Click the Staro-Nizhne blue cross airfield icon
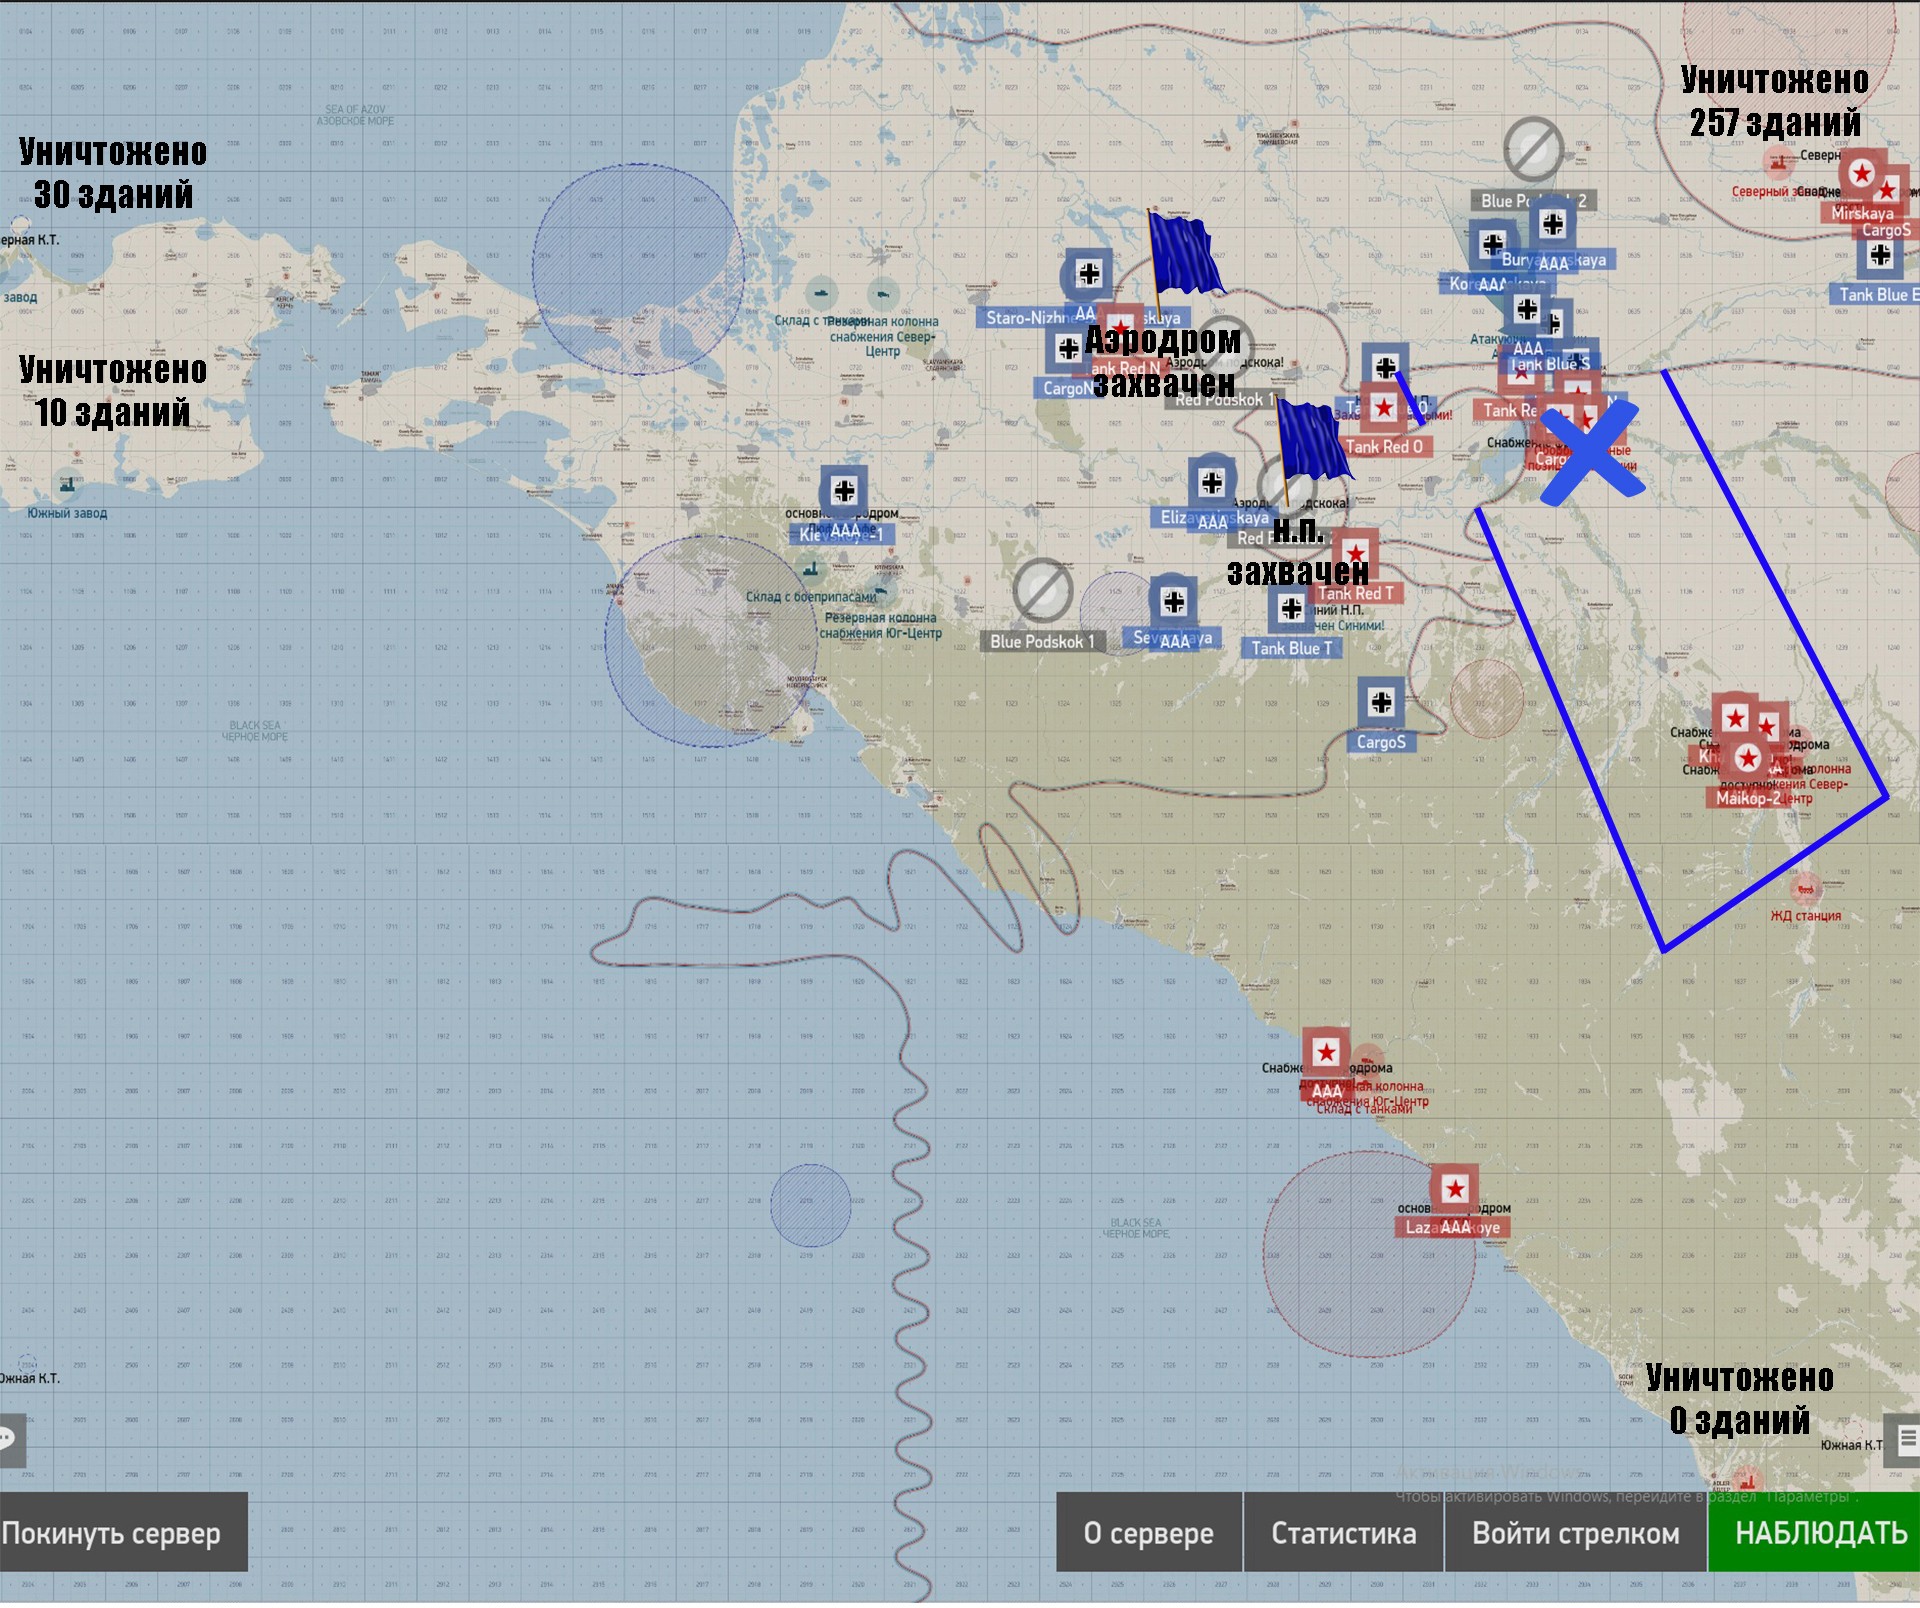This screenshot has width=1920, height=1608. [x=1089, y=273]
